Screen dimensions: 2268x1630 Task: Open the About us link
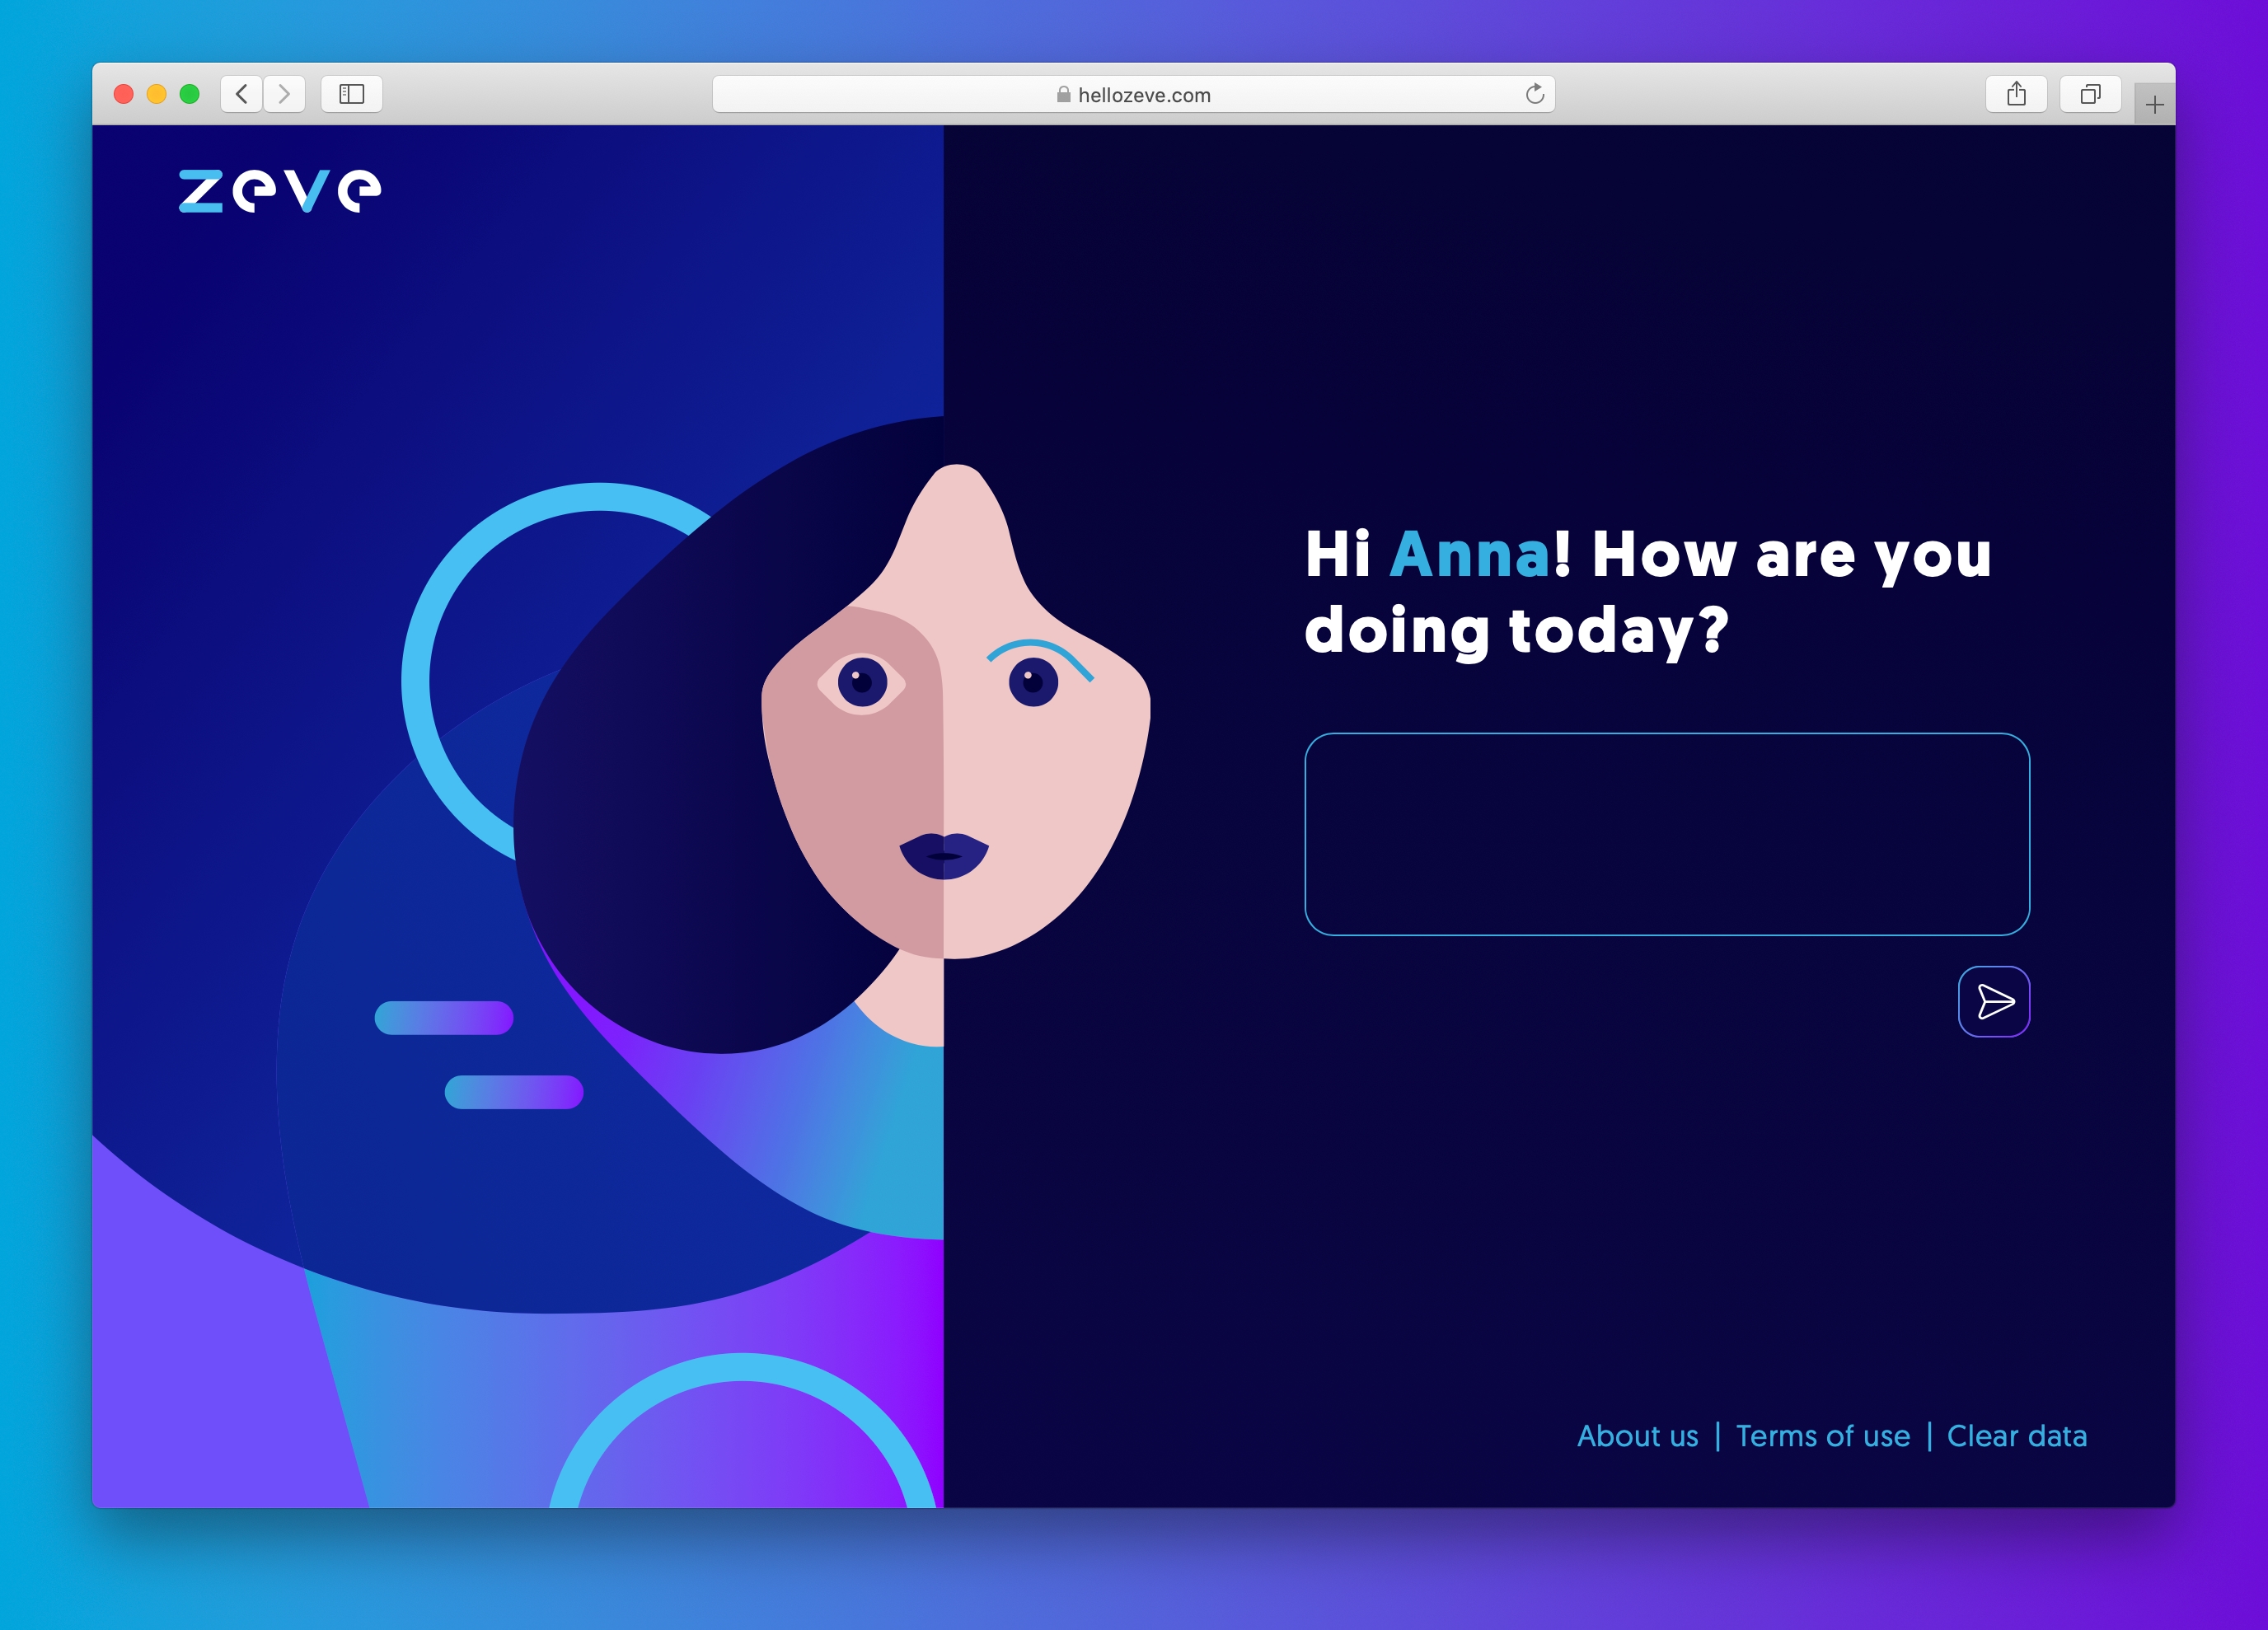coord(1637,1436)
